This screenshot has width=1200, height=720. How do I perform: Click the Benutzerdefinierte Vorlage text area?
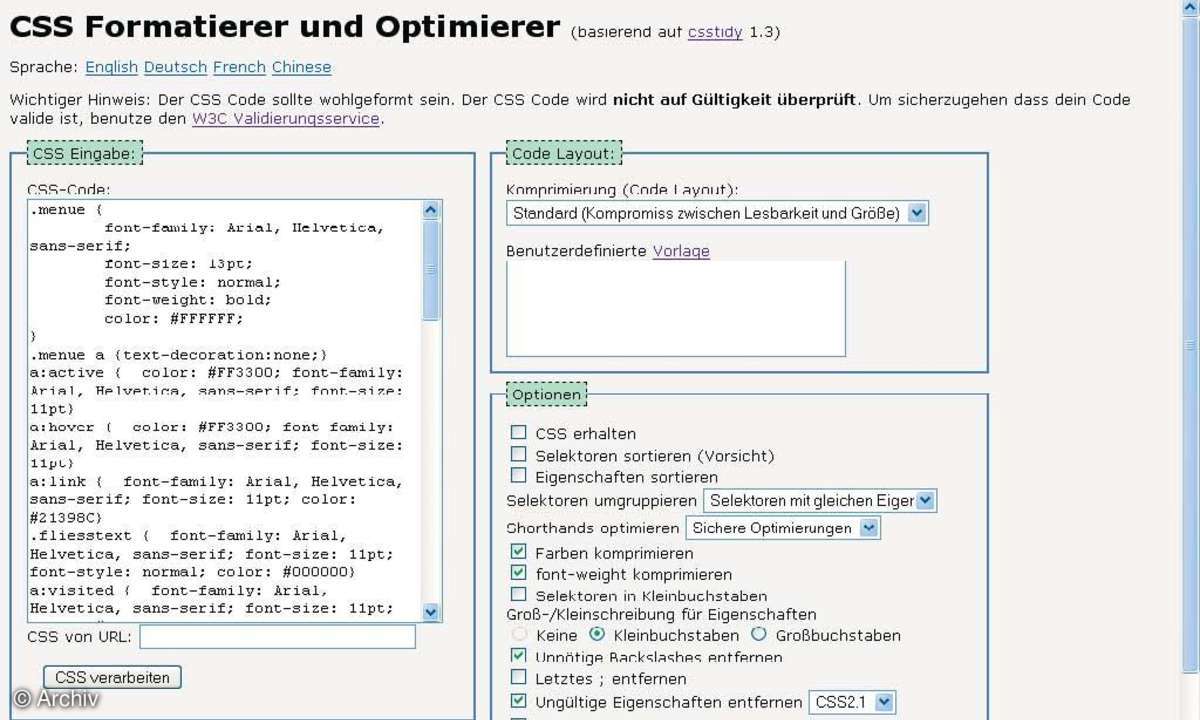[x=676, y=309]
